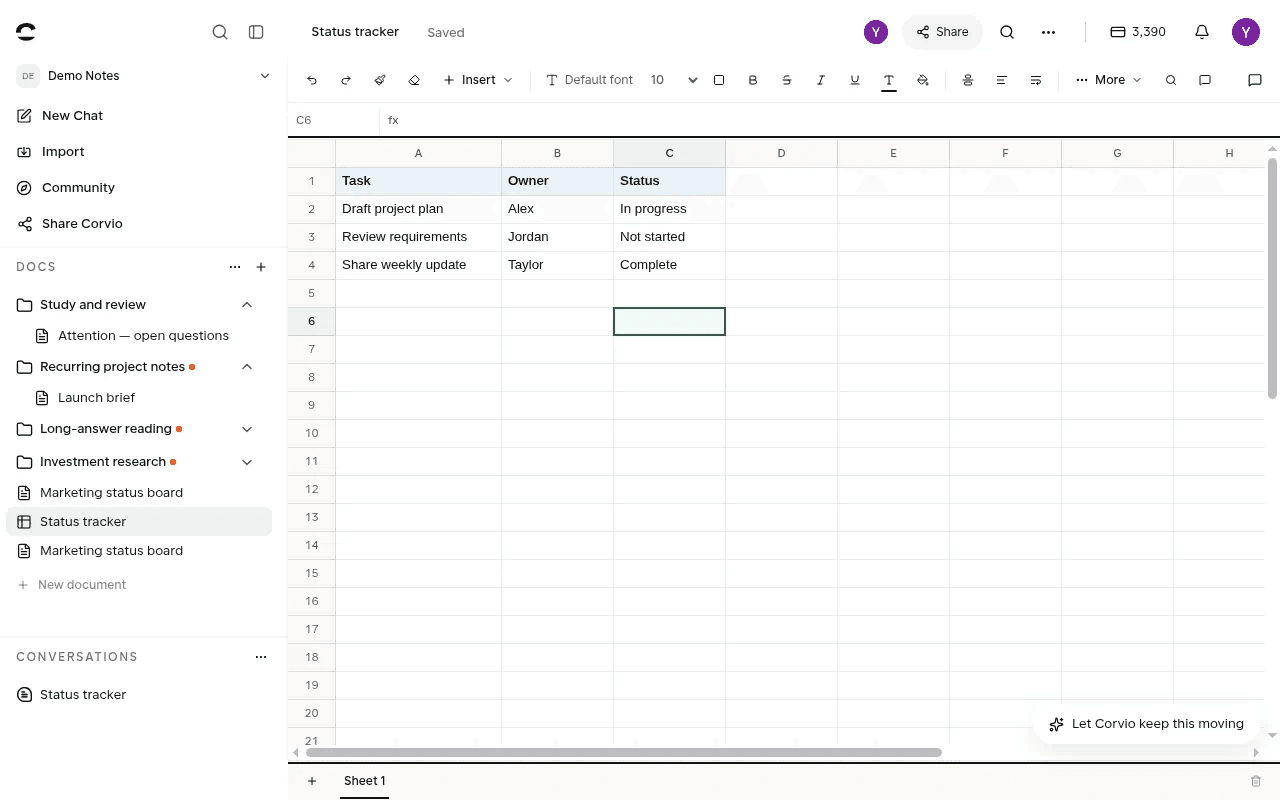Viewport: 1280px width, 800px height.
Task: Click Let Corvio keep this moving
Action: (x=1145, y=724)
